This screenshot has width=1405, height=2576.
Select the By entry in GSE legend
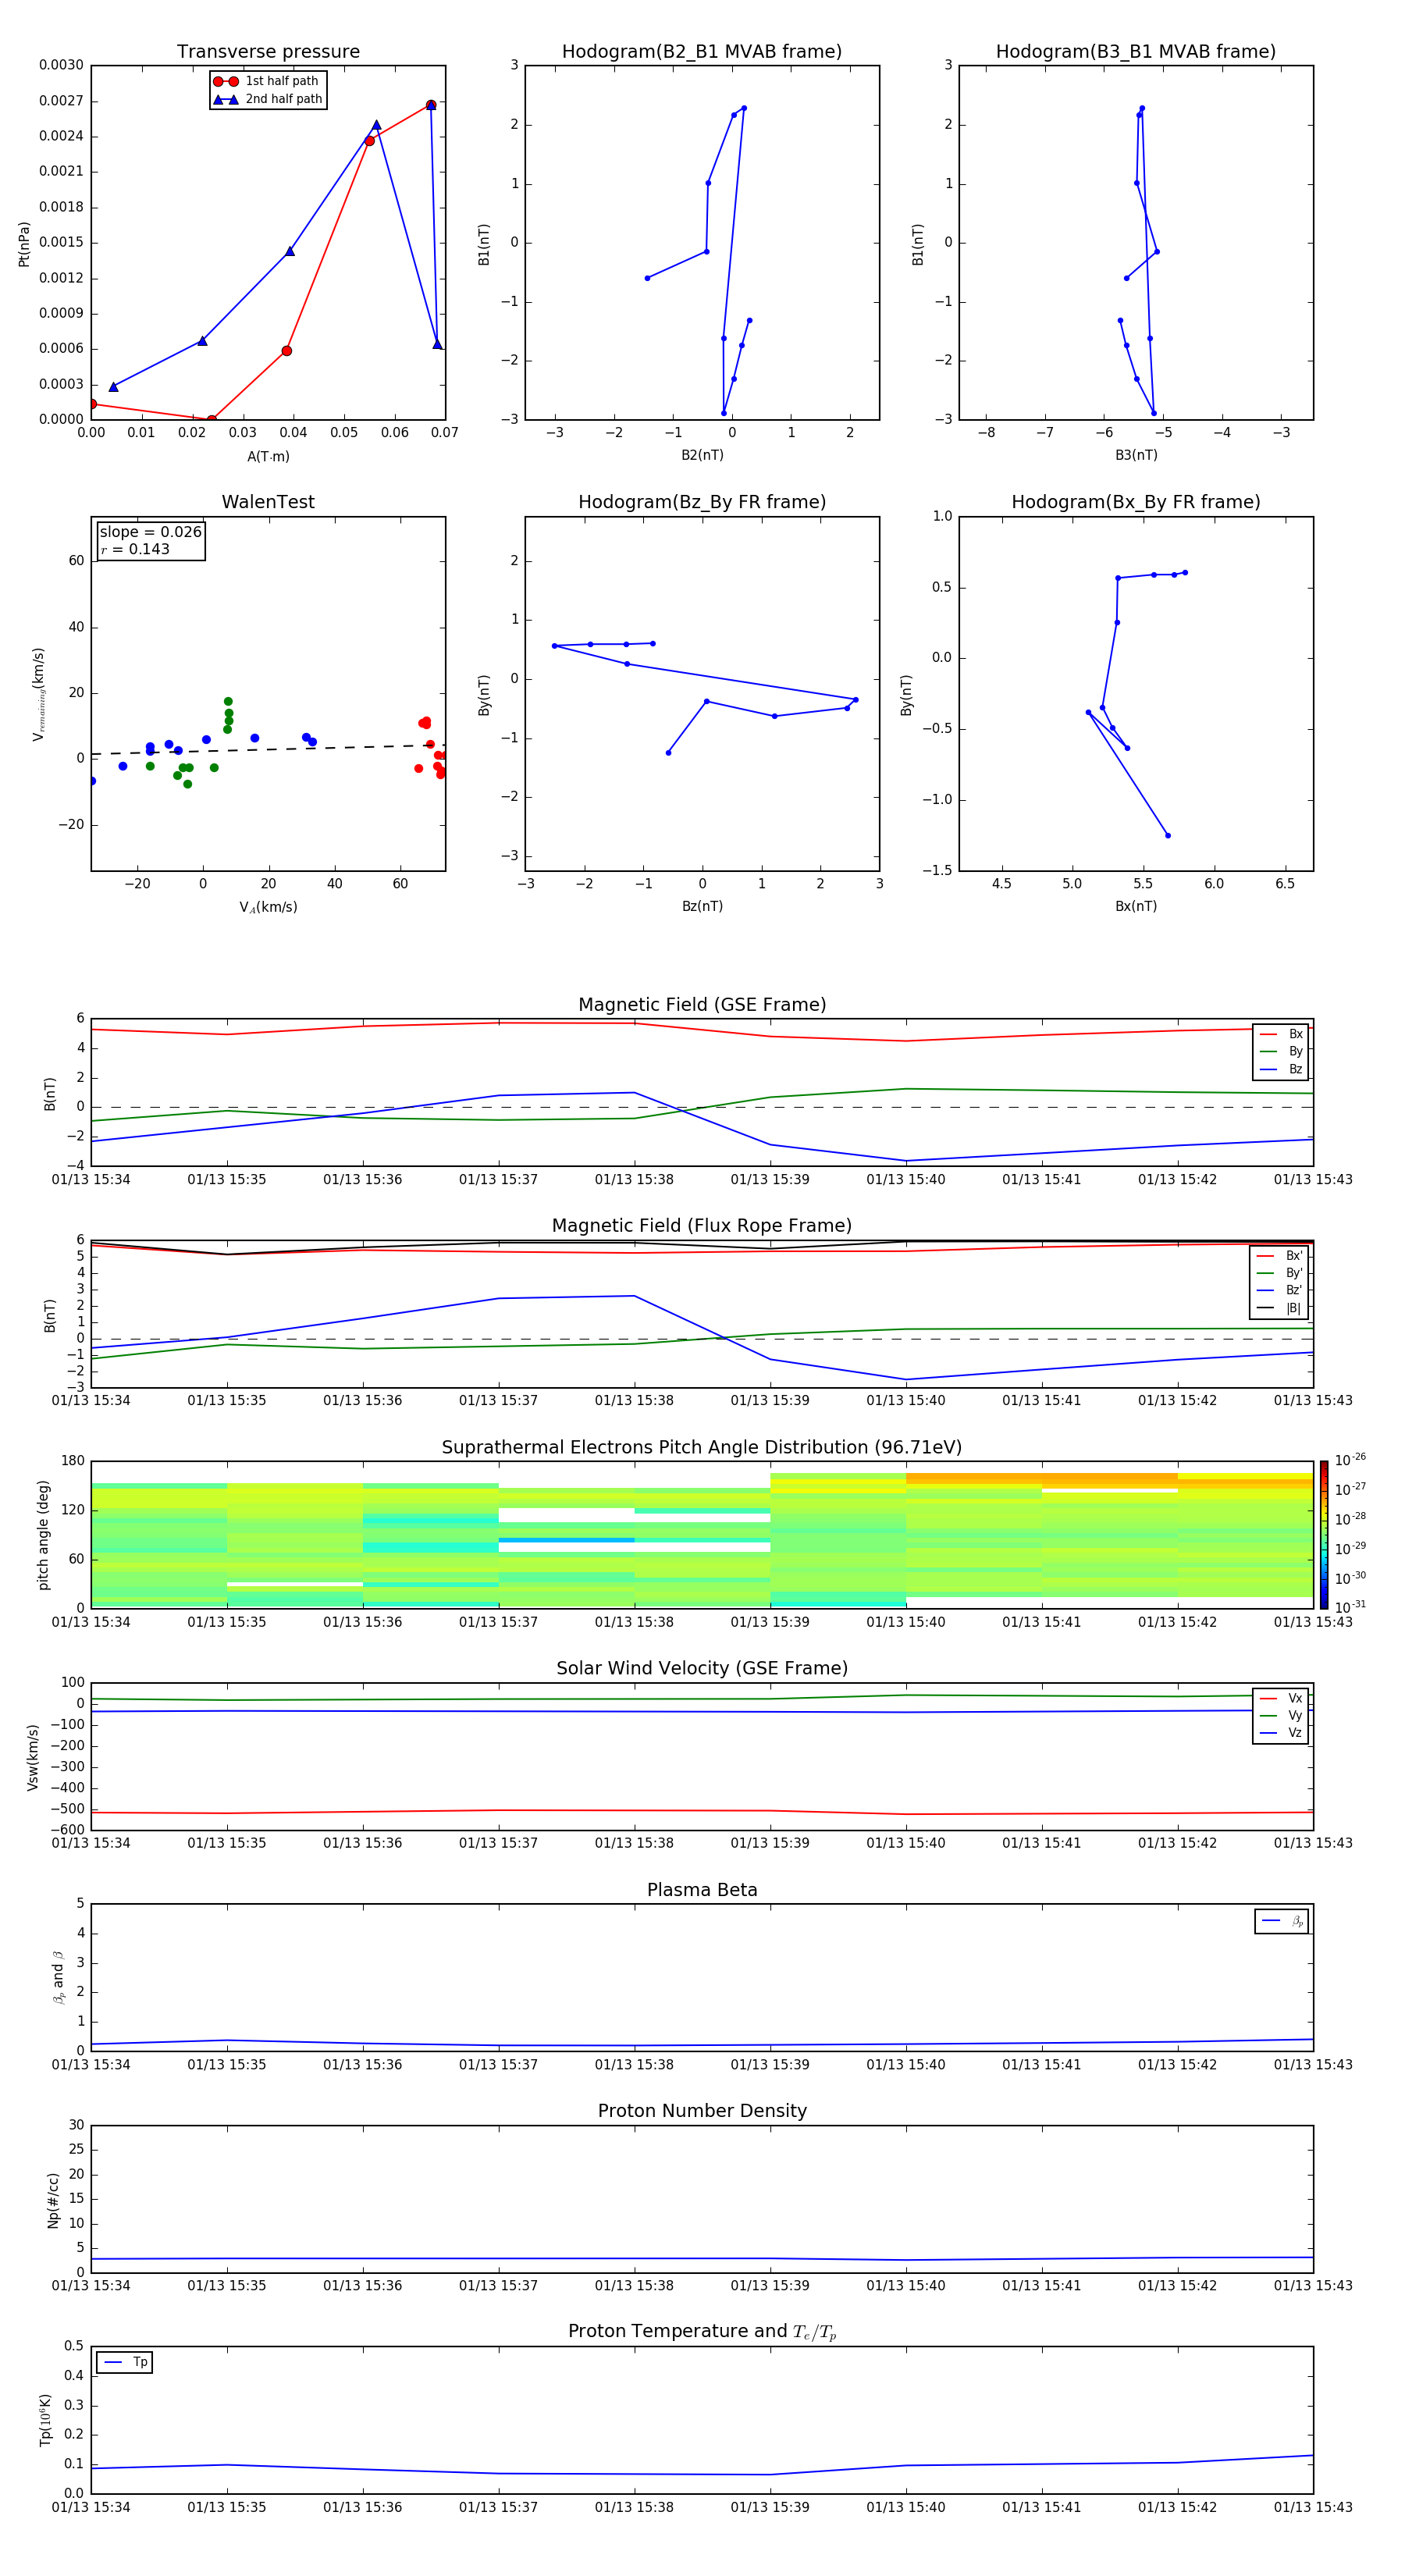click(x=1281, y=1051)
